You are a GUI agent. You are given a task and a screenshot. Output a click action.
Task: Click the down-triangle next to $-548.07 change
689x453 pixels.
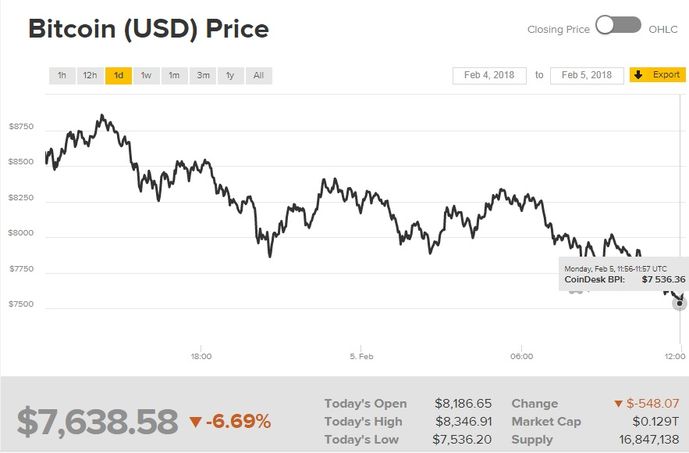click(619, 403)
